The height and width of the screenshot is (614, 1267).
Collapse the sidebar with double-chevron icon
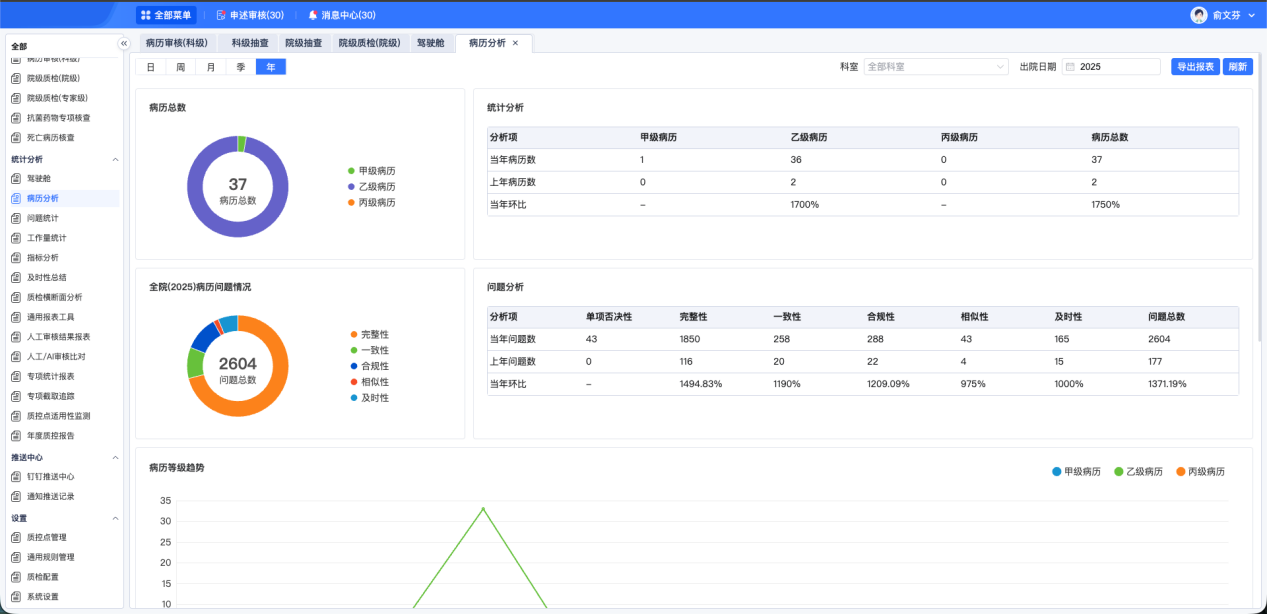(x=124, y=44)
